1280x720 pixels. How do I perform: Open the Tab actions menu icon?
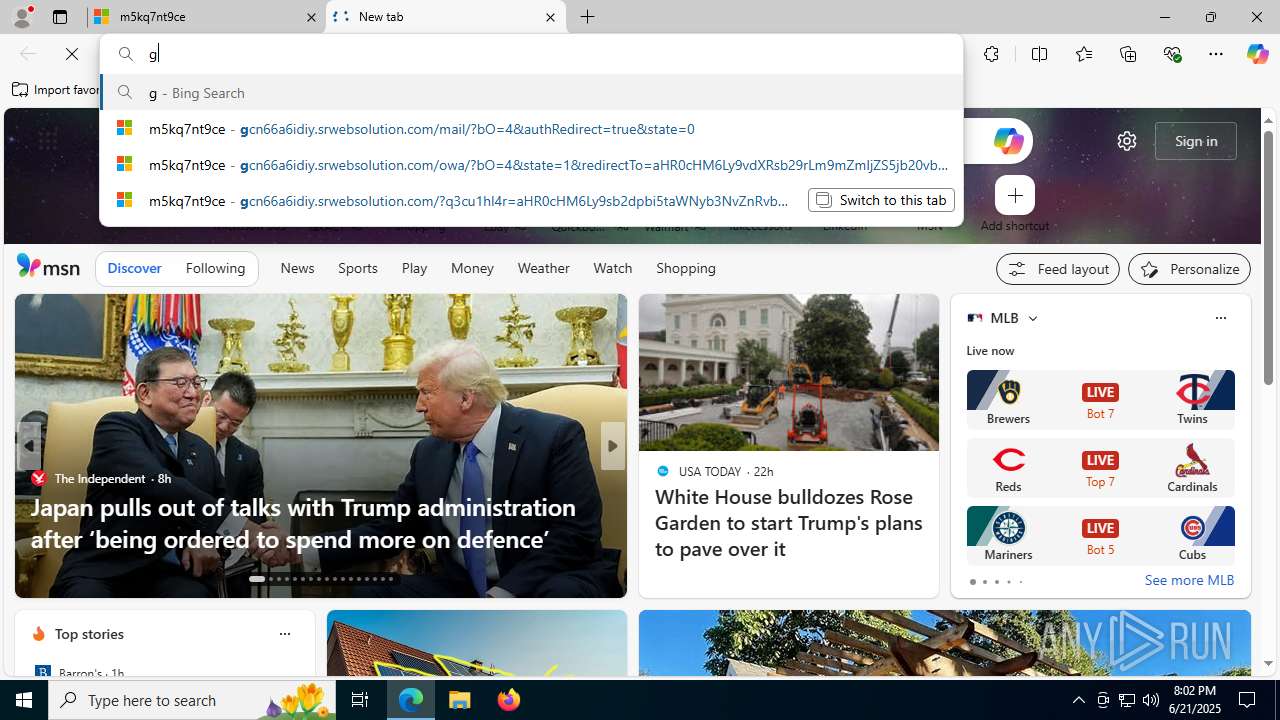[60, 17]
